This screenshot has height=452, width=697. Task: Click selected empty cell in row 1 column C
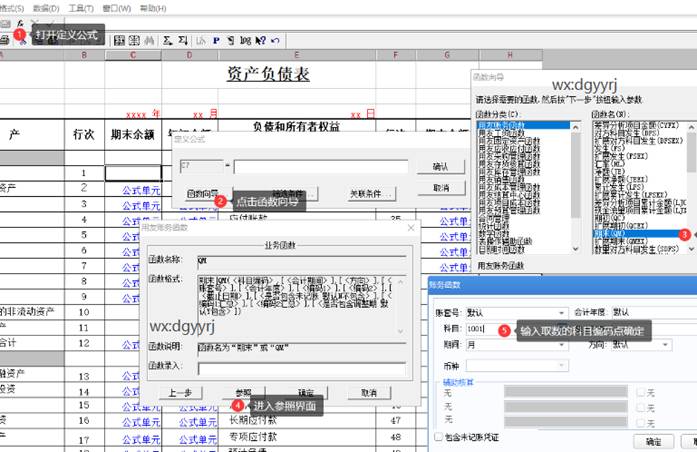point(133,173)
